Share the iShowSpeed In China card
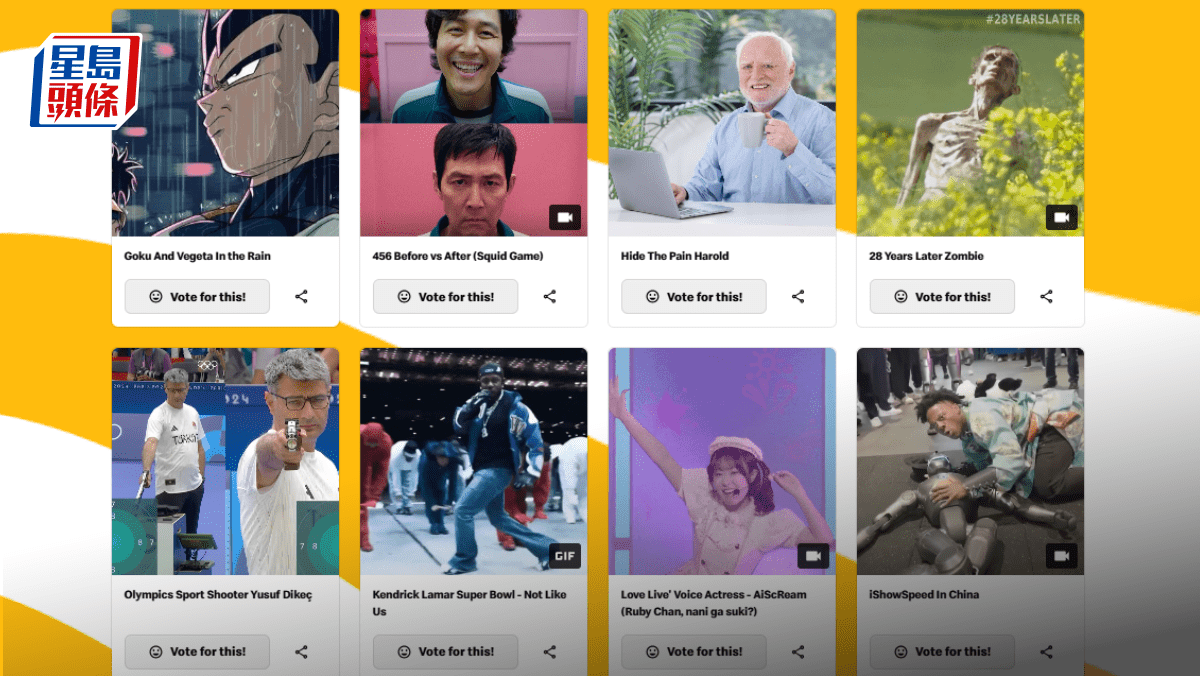Image resolution: width=1200 pixels, height=676 pixels. coord(1046,652)
